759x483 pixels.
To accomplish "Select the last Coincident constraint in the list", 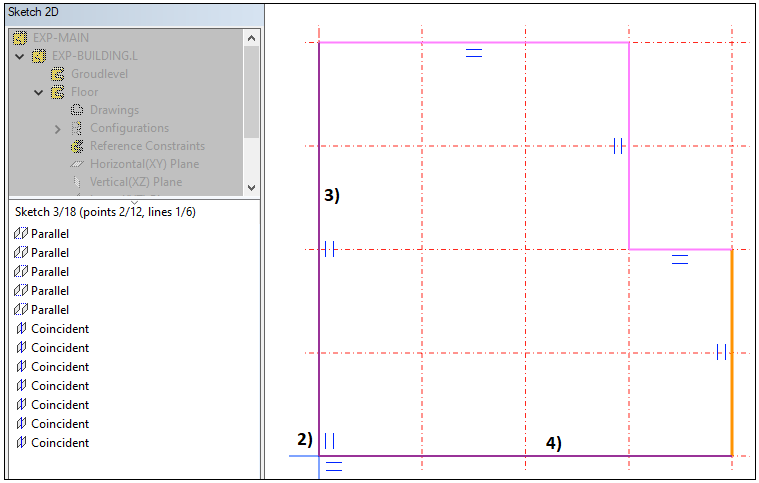I will [x=59, y=443].
